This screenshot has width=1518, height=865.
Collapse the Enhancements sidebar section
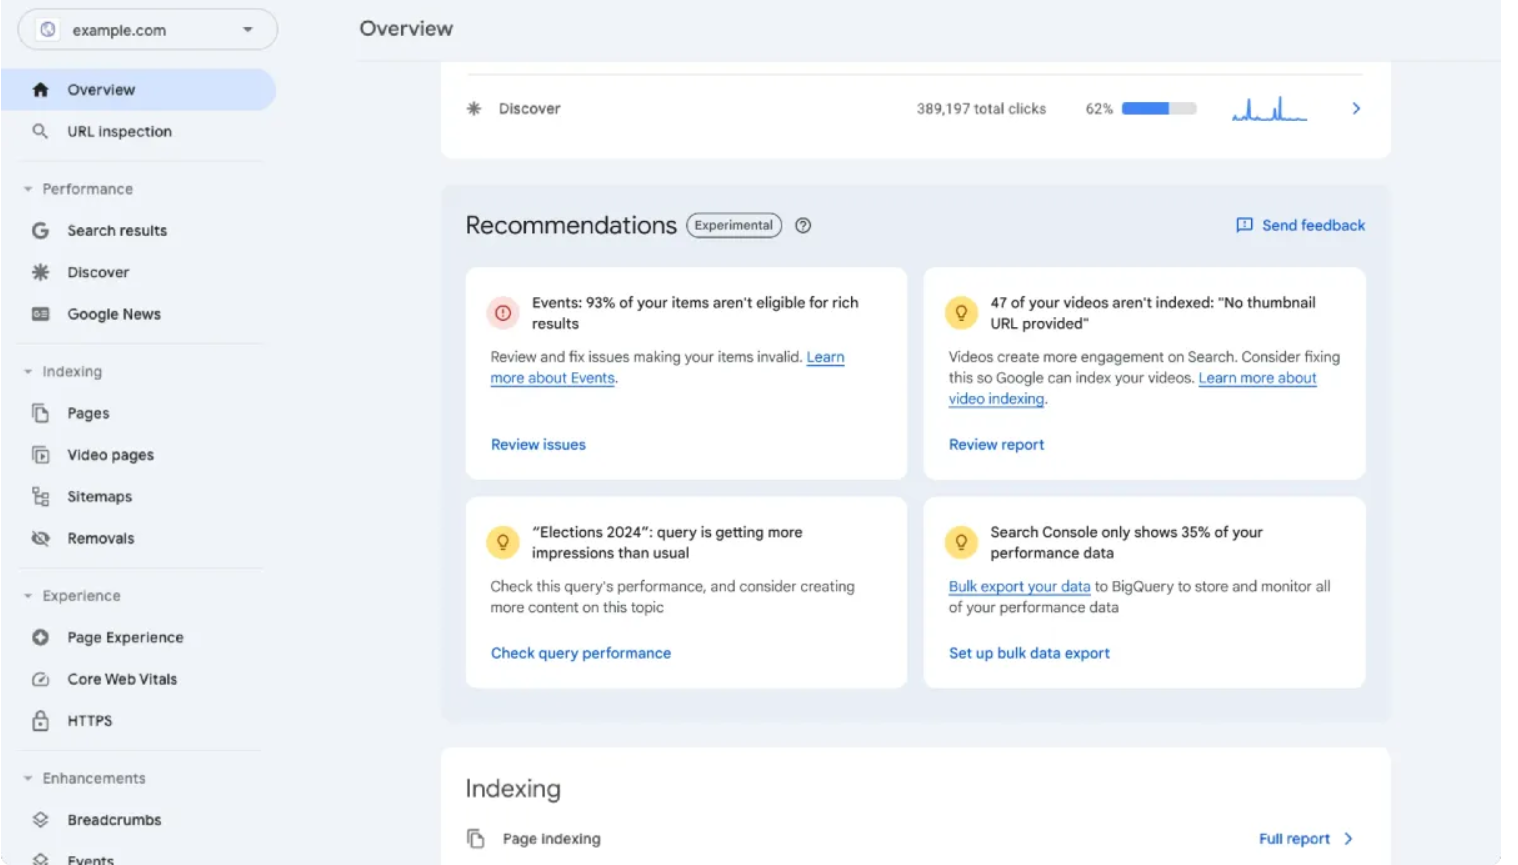tap(28, 778)
